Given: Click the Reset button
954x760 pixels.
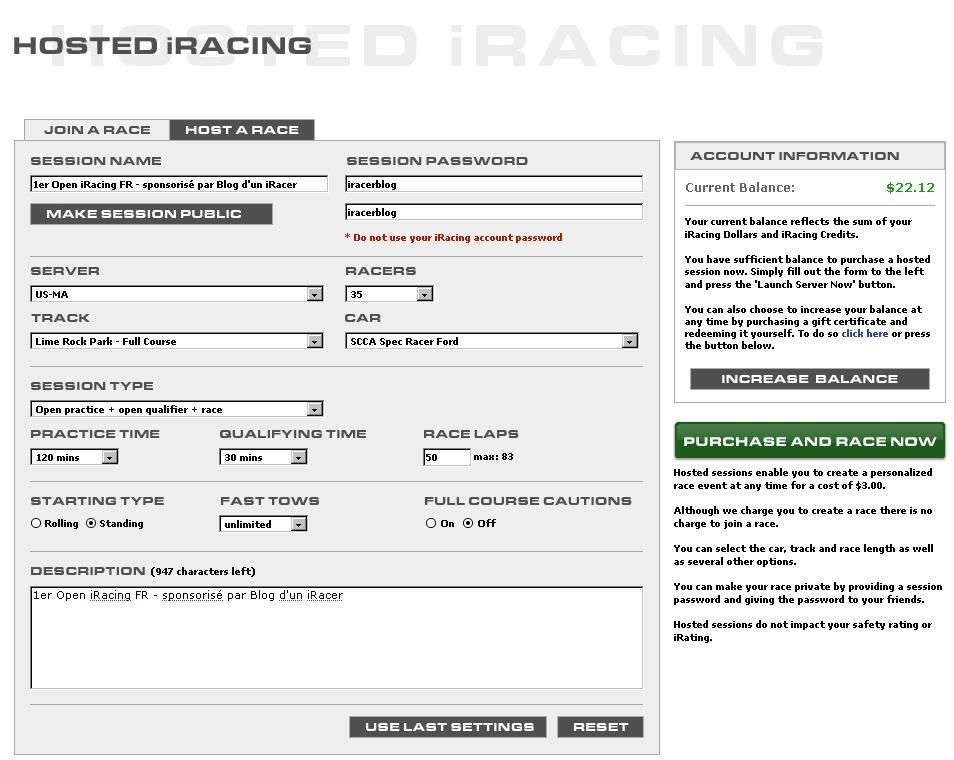Looking at the screenshot, I should click(x=600, y=727).
